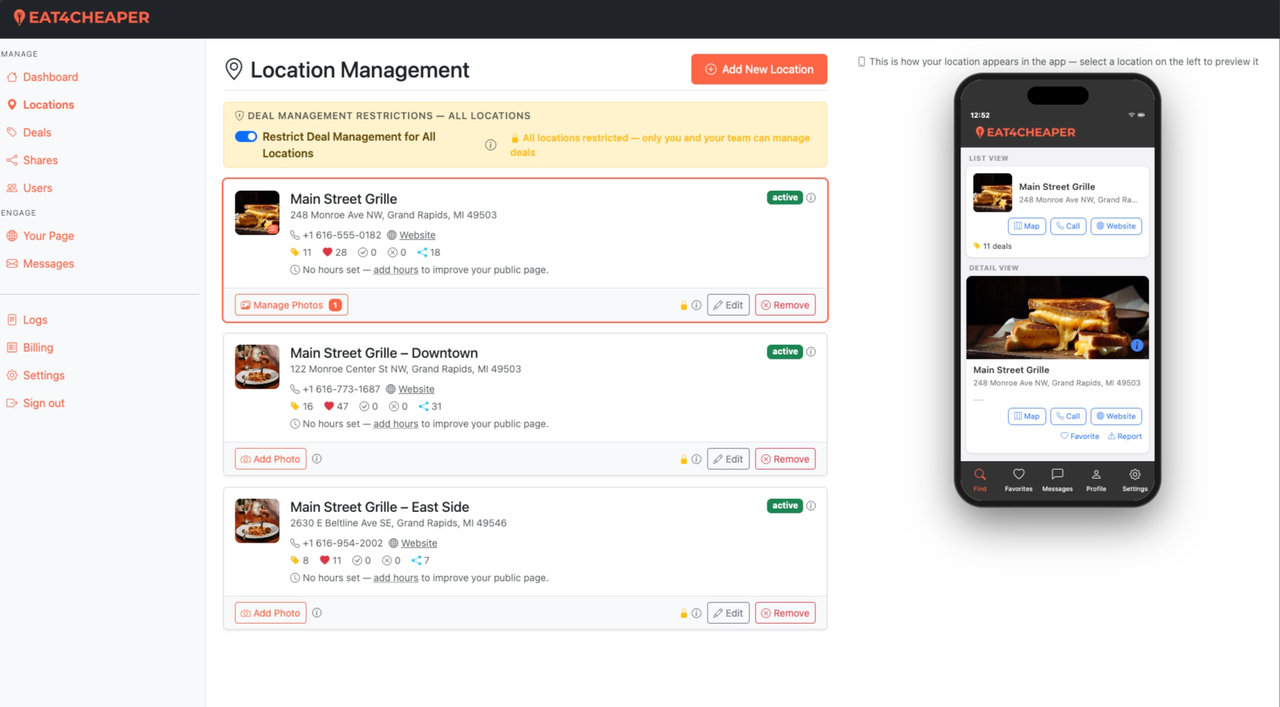The height and width of the screenshot is (707, 1280).
Task: Click Map button in phone detail view
Action: [1027, 416]
